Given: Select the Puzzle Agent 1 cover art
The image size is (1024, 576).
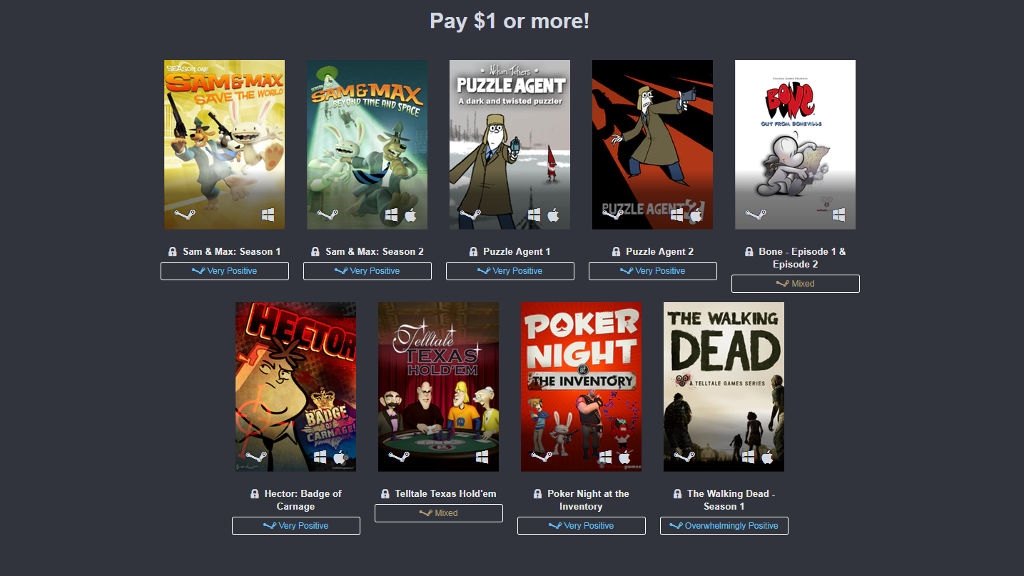Looking at the screenshot, I should point(510,144).
